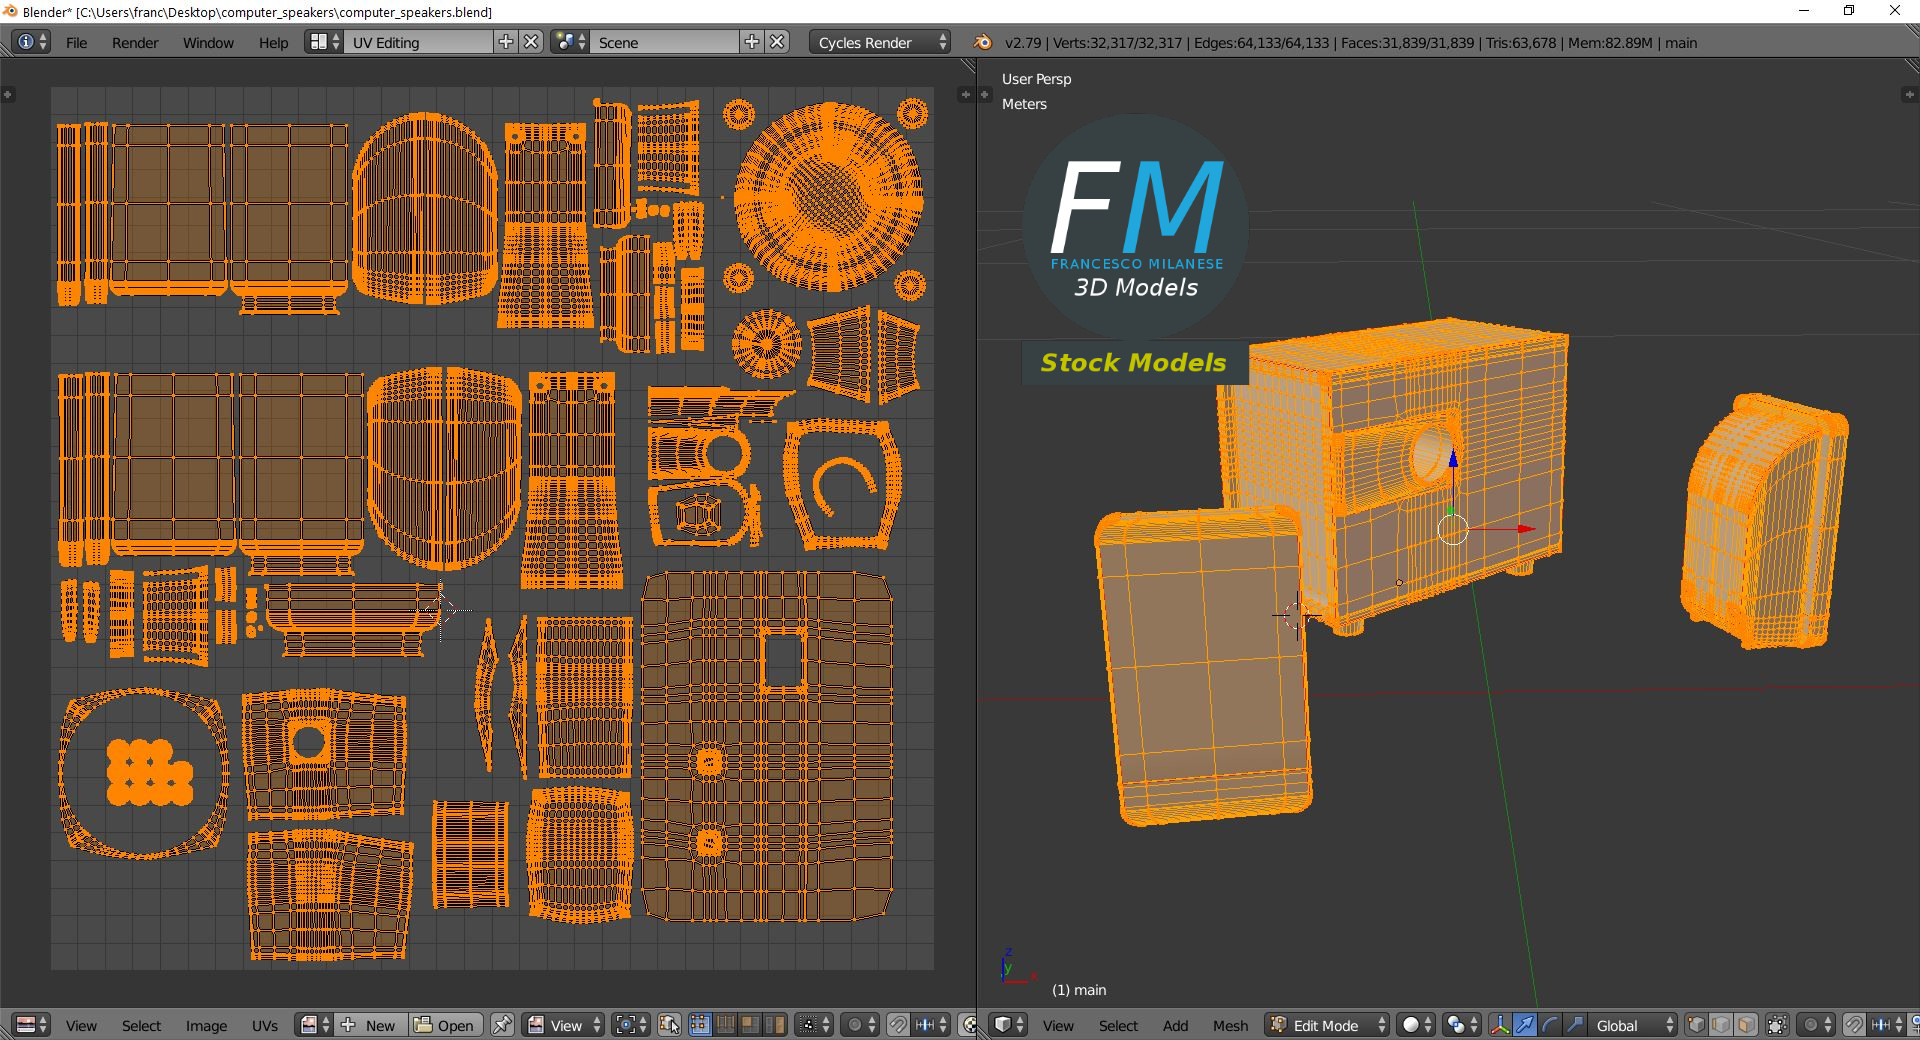Select UV edge selection mode
This screenshot has height=1040, width=1920.
pos(725,1025)
